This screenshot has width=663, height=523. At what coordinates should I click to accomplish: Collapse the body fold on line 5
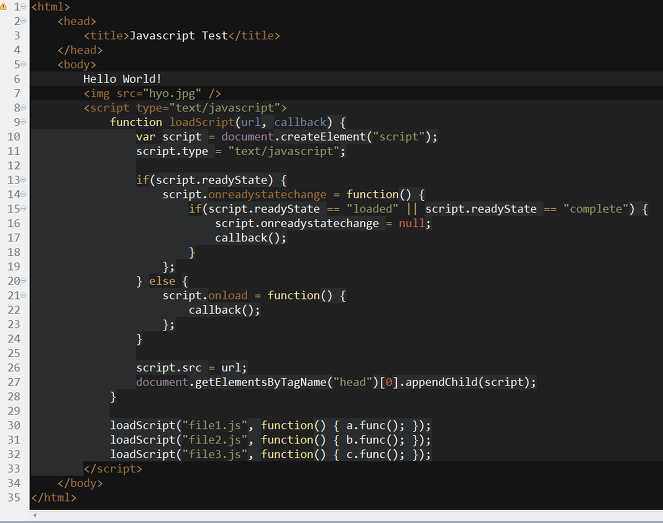click(23, 64)
